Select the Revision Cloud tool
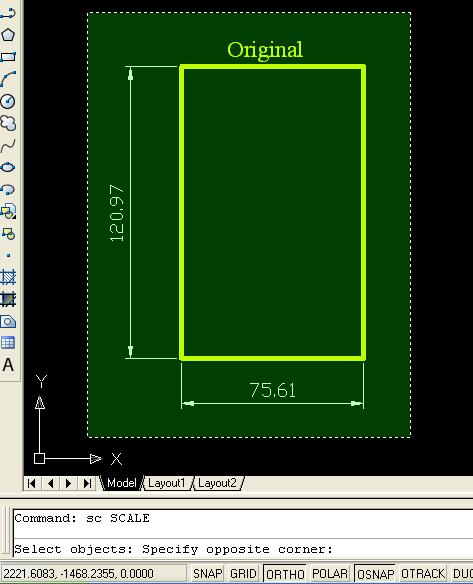The width and height of the screenshot is (473, 584). [x=8, y=123]
